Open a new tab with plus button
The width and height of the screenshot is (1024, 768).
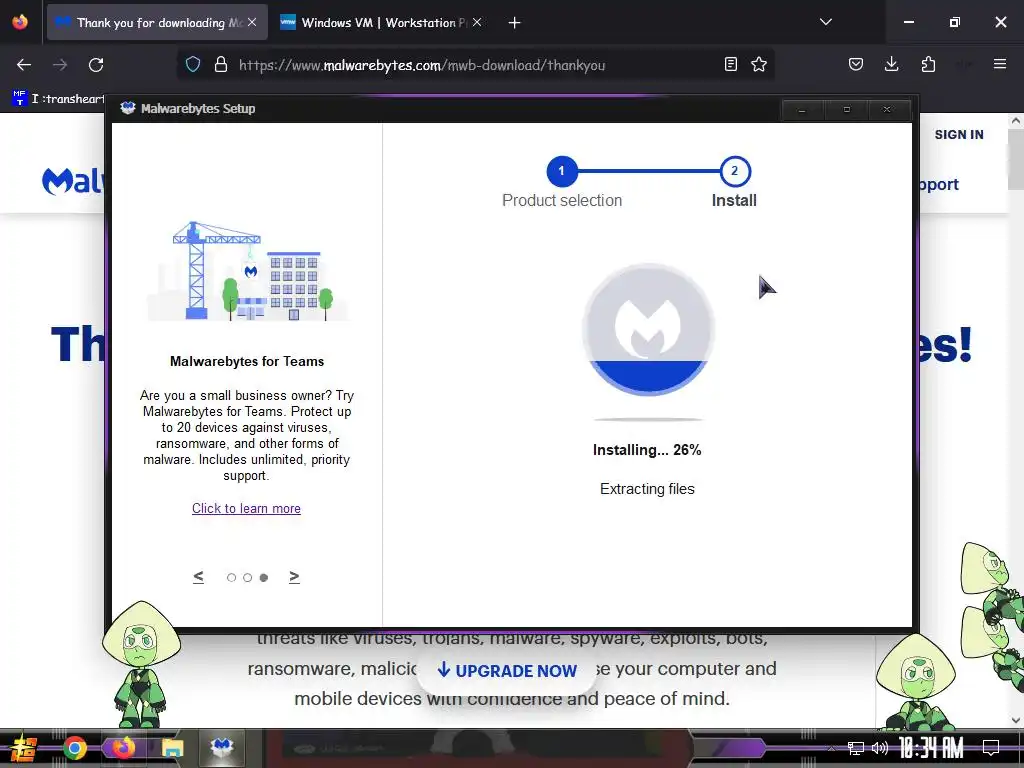pyautogui.click(x=515, y=23)
